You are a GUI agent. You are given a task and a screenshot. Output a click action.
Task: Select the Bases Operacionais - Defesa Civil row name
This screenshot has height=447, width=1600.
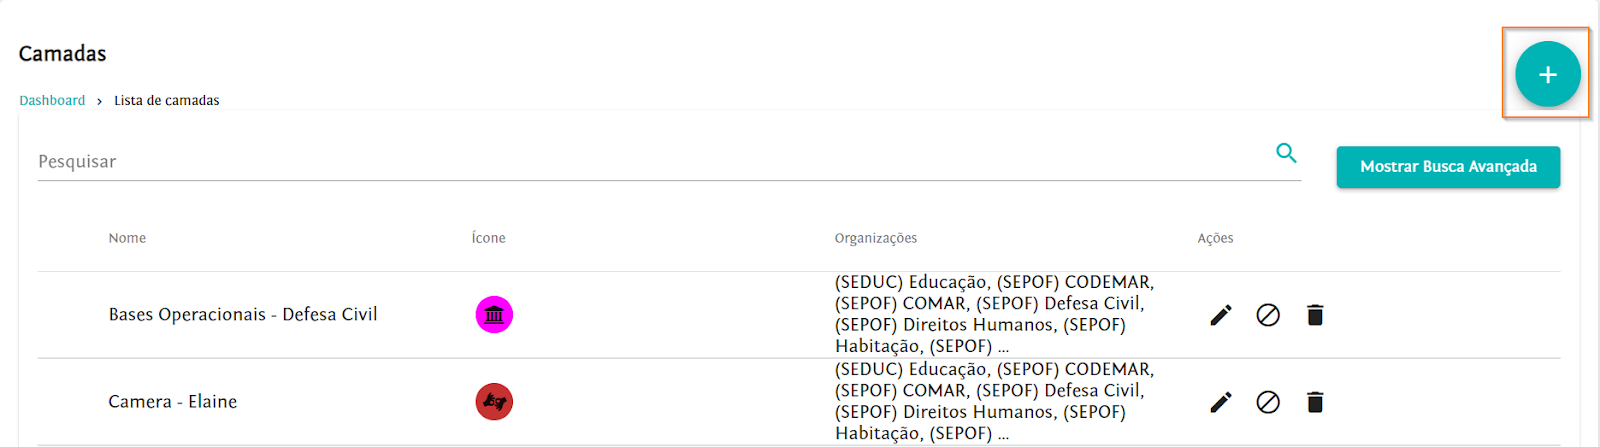[243, 315]
